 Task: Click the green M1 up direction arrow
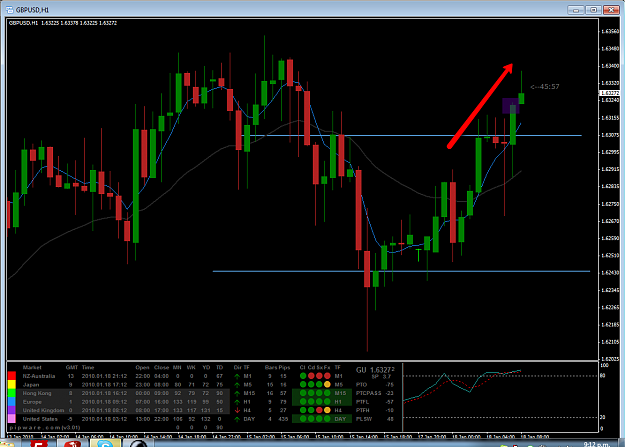[237, 376]
